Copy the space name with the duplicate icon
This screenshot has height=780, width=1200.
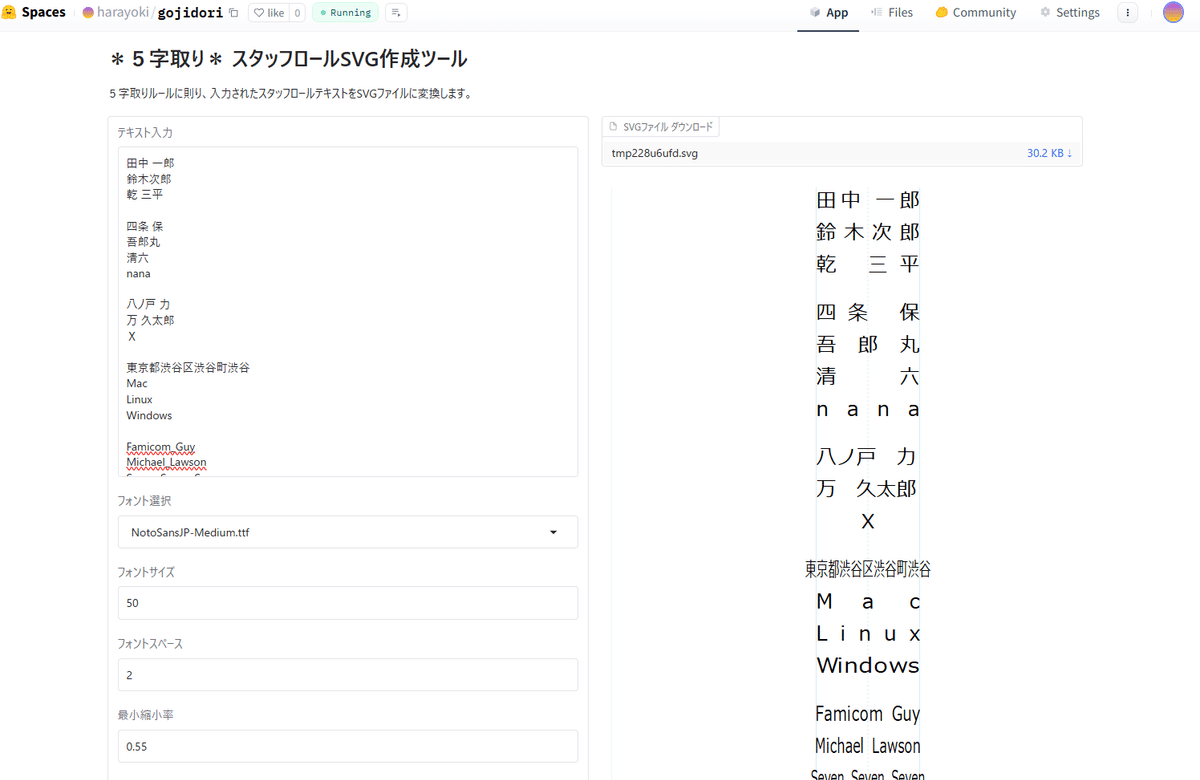(232, 12)
